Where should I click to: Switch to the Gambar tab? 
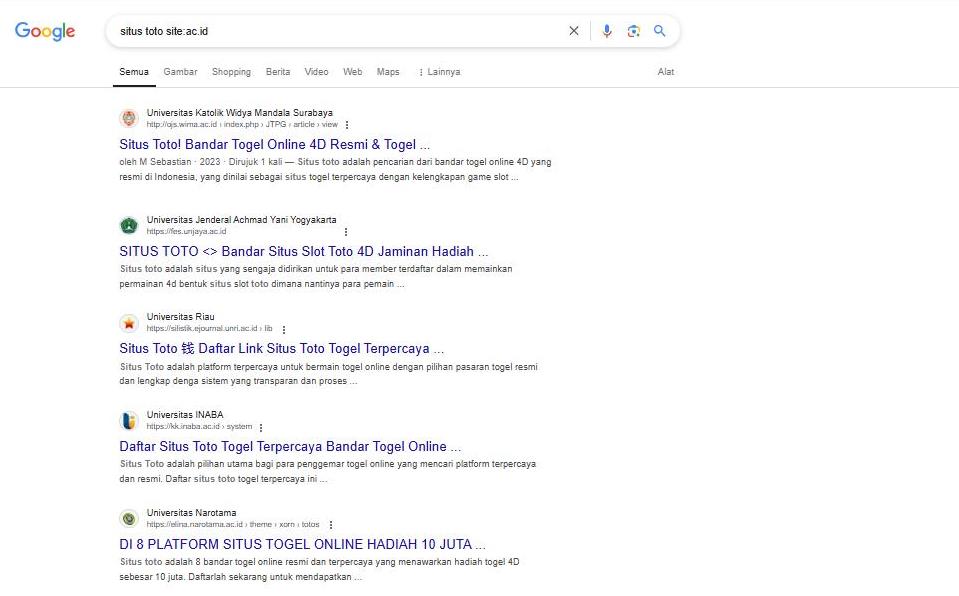click(180, 72)
